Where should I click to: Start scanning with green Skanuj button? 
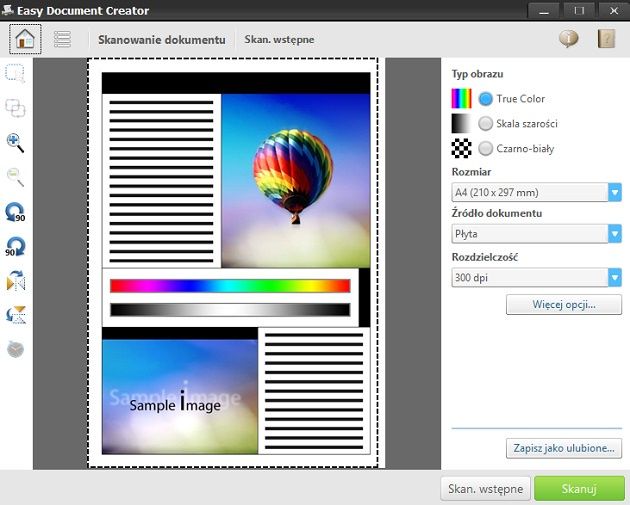click(579, 489)
